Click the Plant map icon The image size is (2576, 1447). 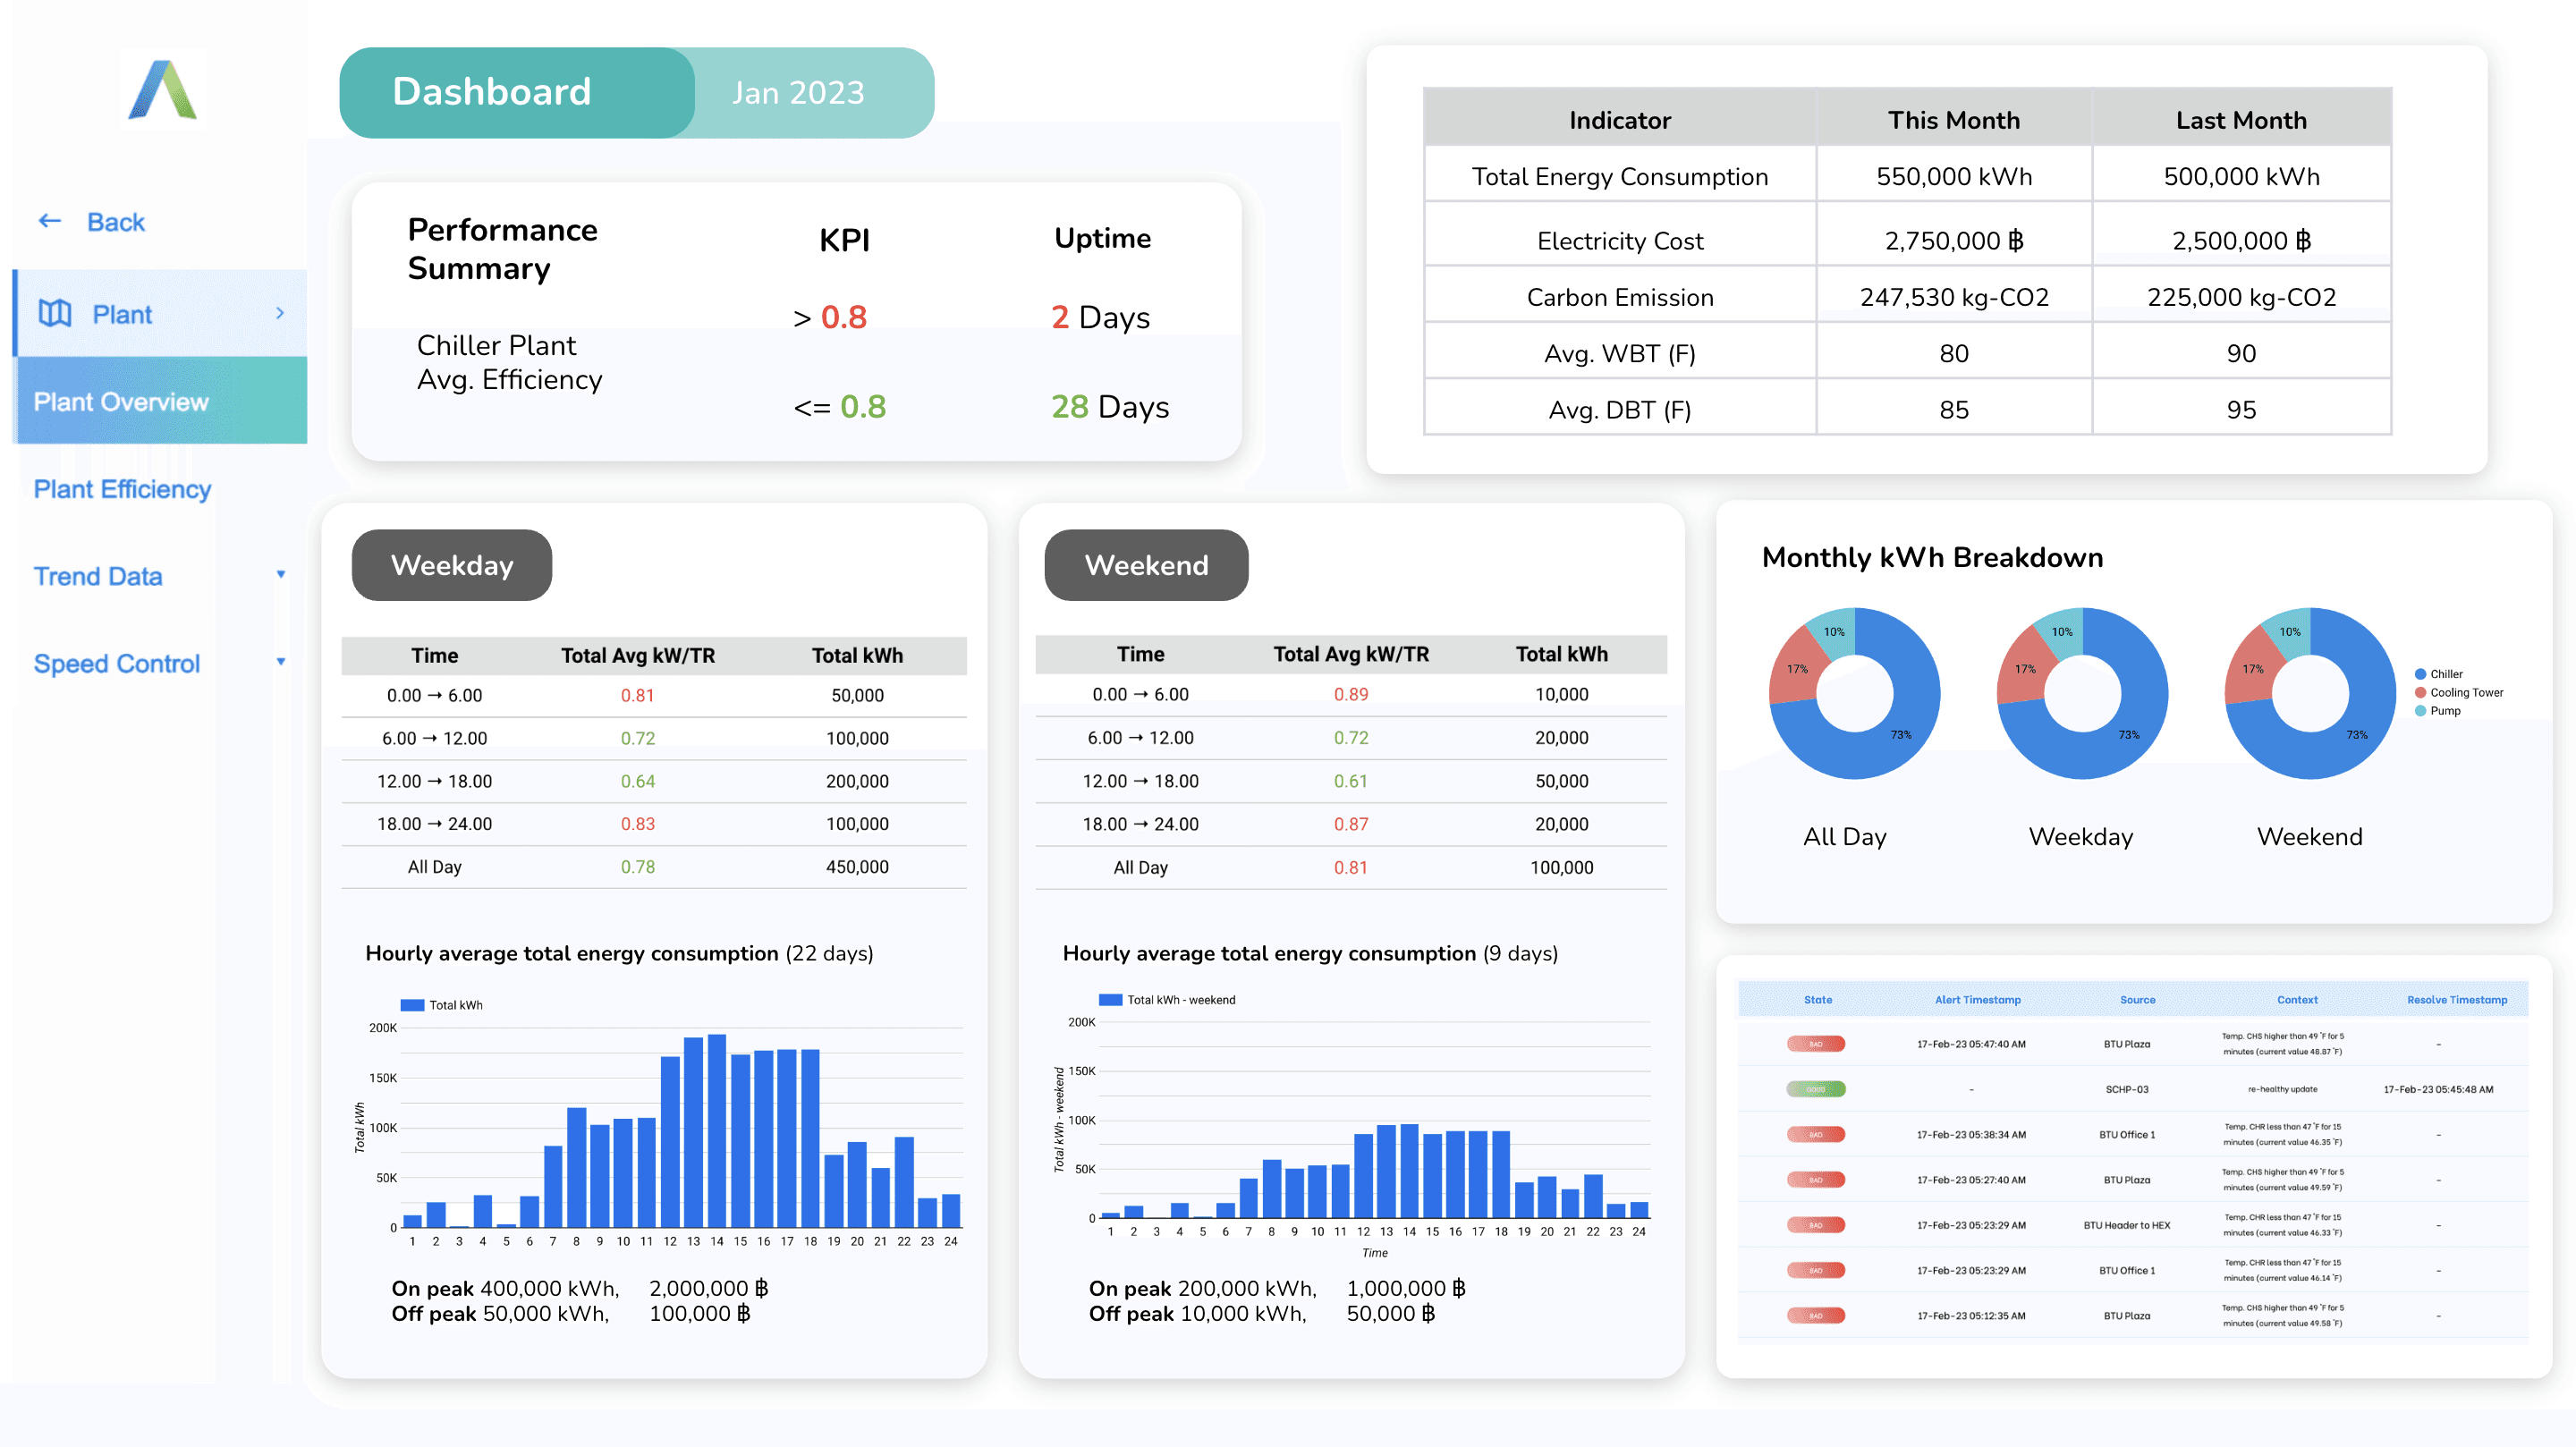coord(55,314)
